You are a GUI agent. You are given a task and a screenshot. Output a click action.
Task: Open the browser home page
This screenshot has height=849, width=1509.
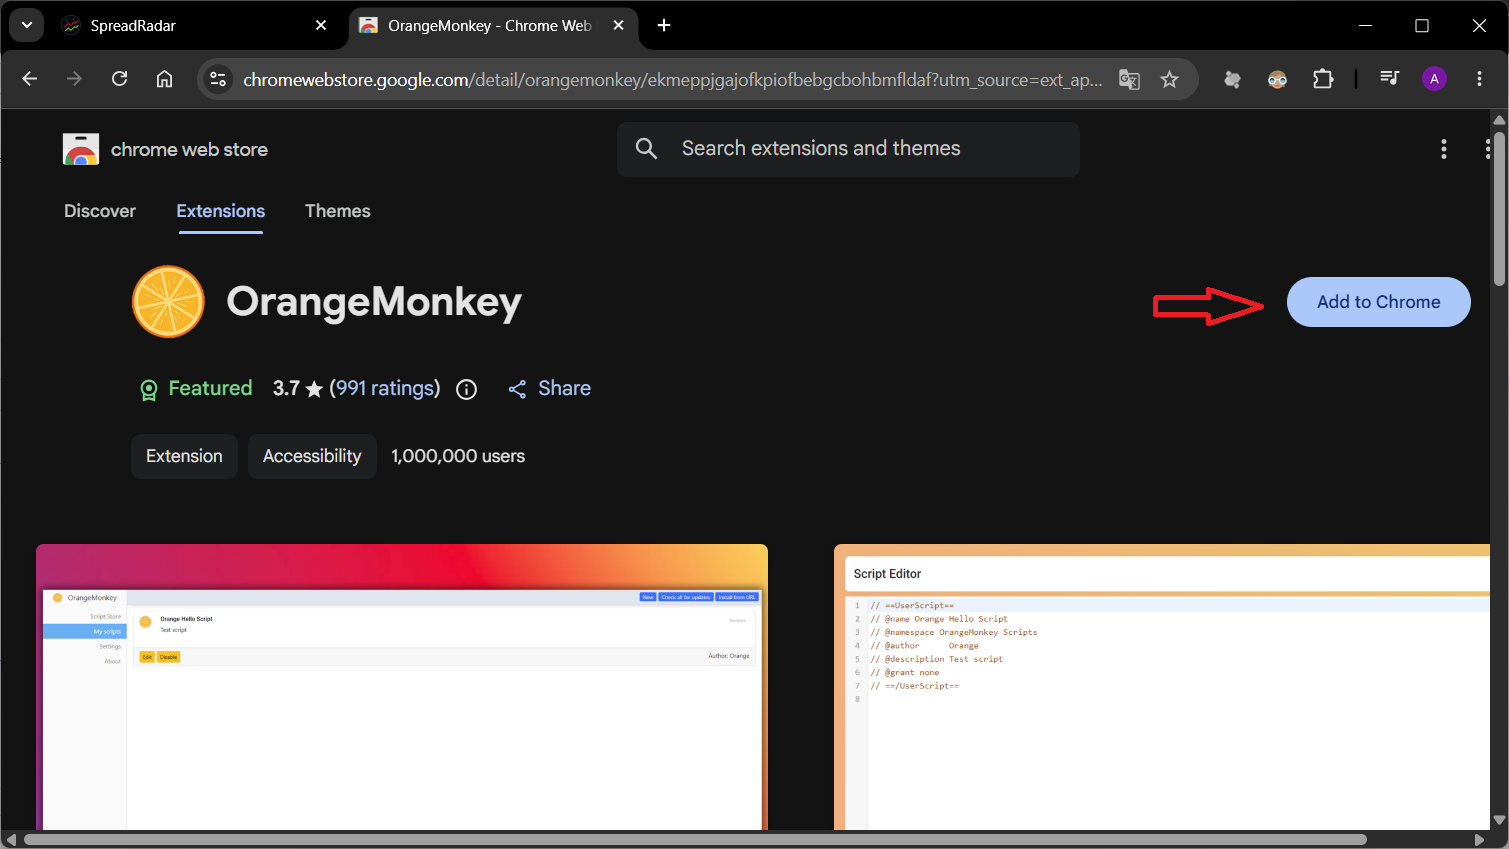point(164,79)
